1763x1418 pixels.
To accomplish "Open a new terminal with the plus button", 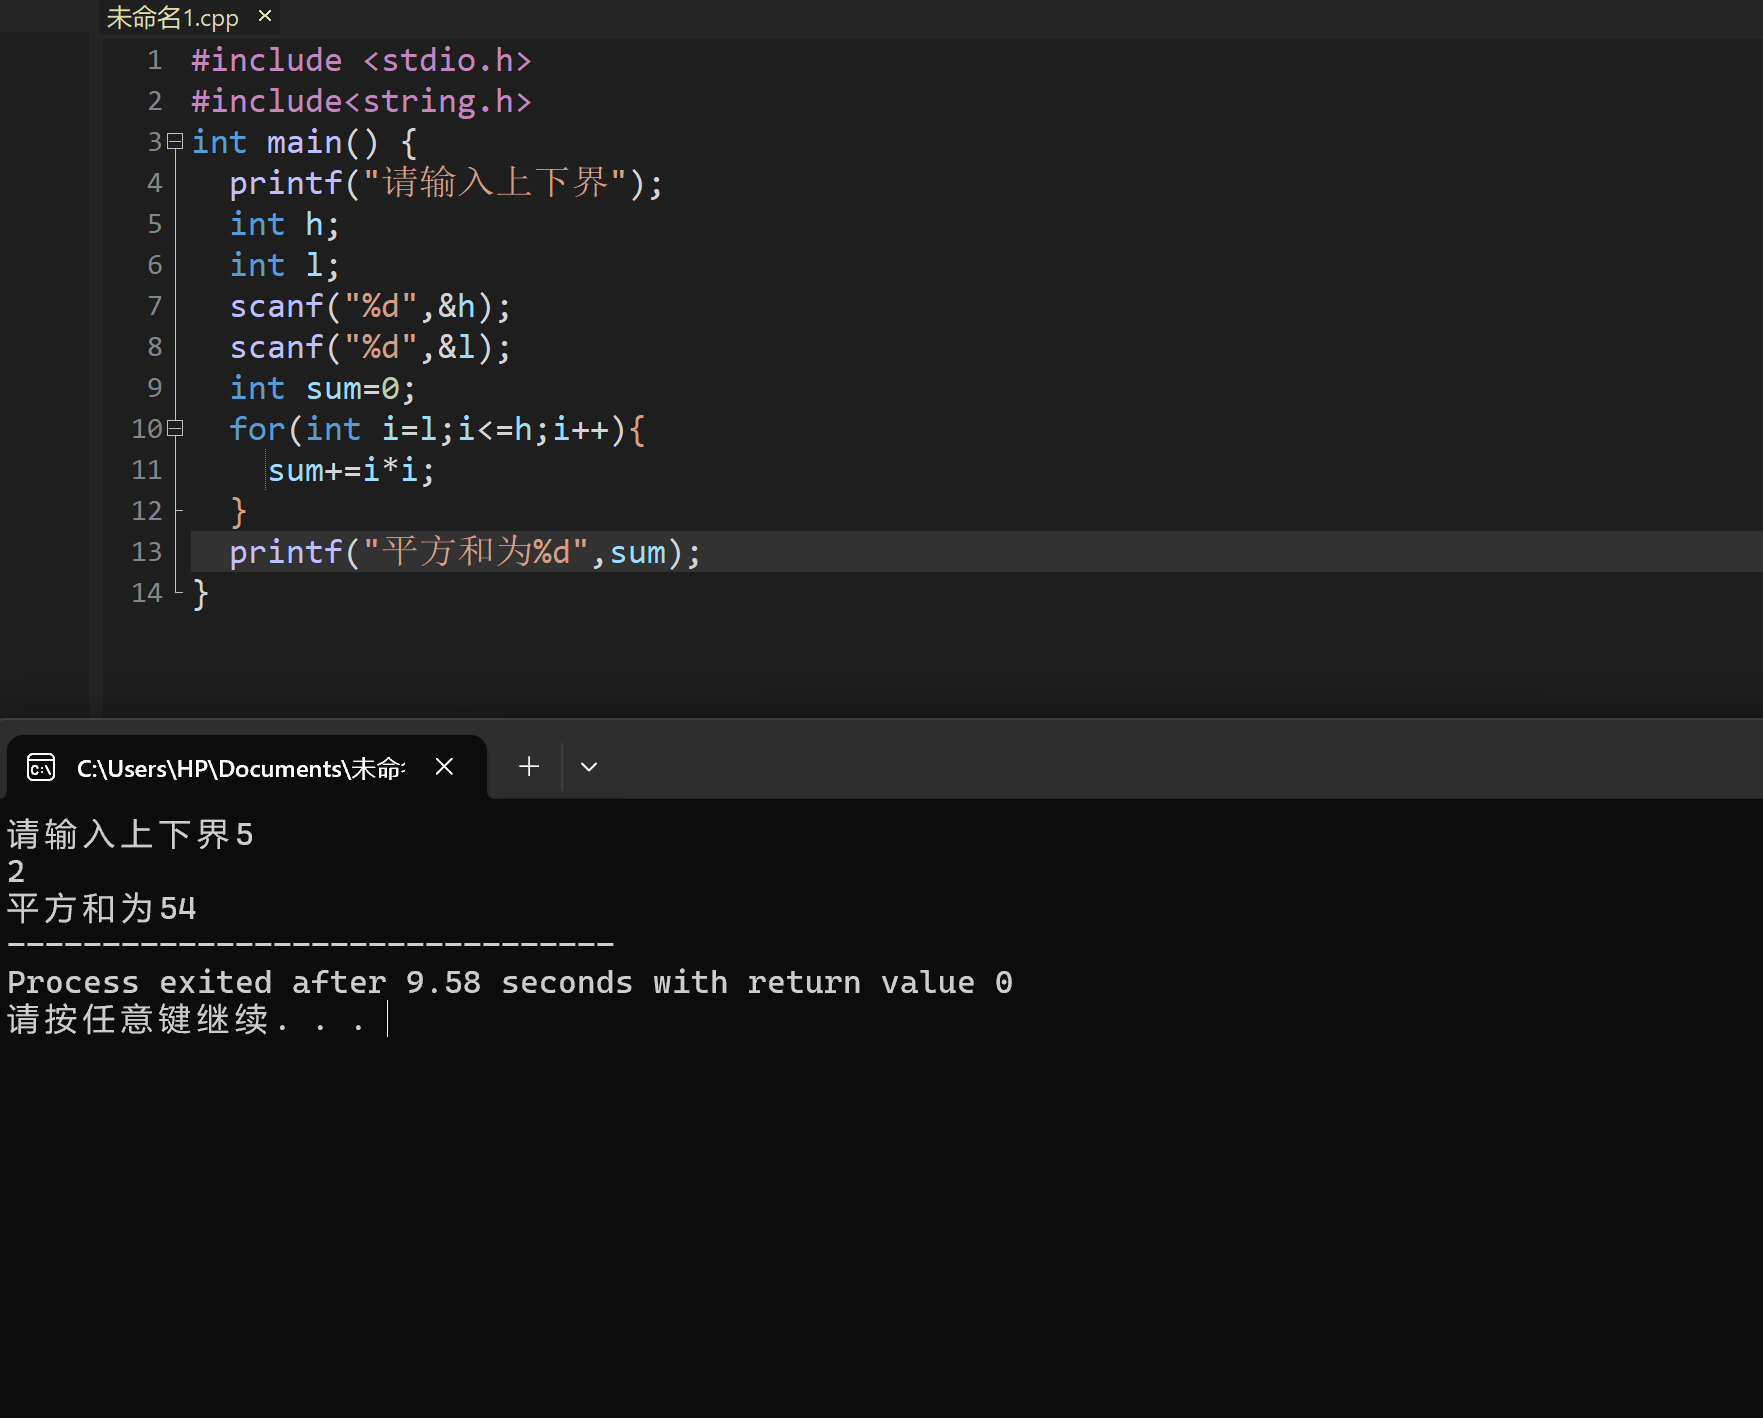I will (528, 766).
